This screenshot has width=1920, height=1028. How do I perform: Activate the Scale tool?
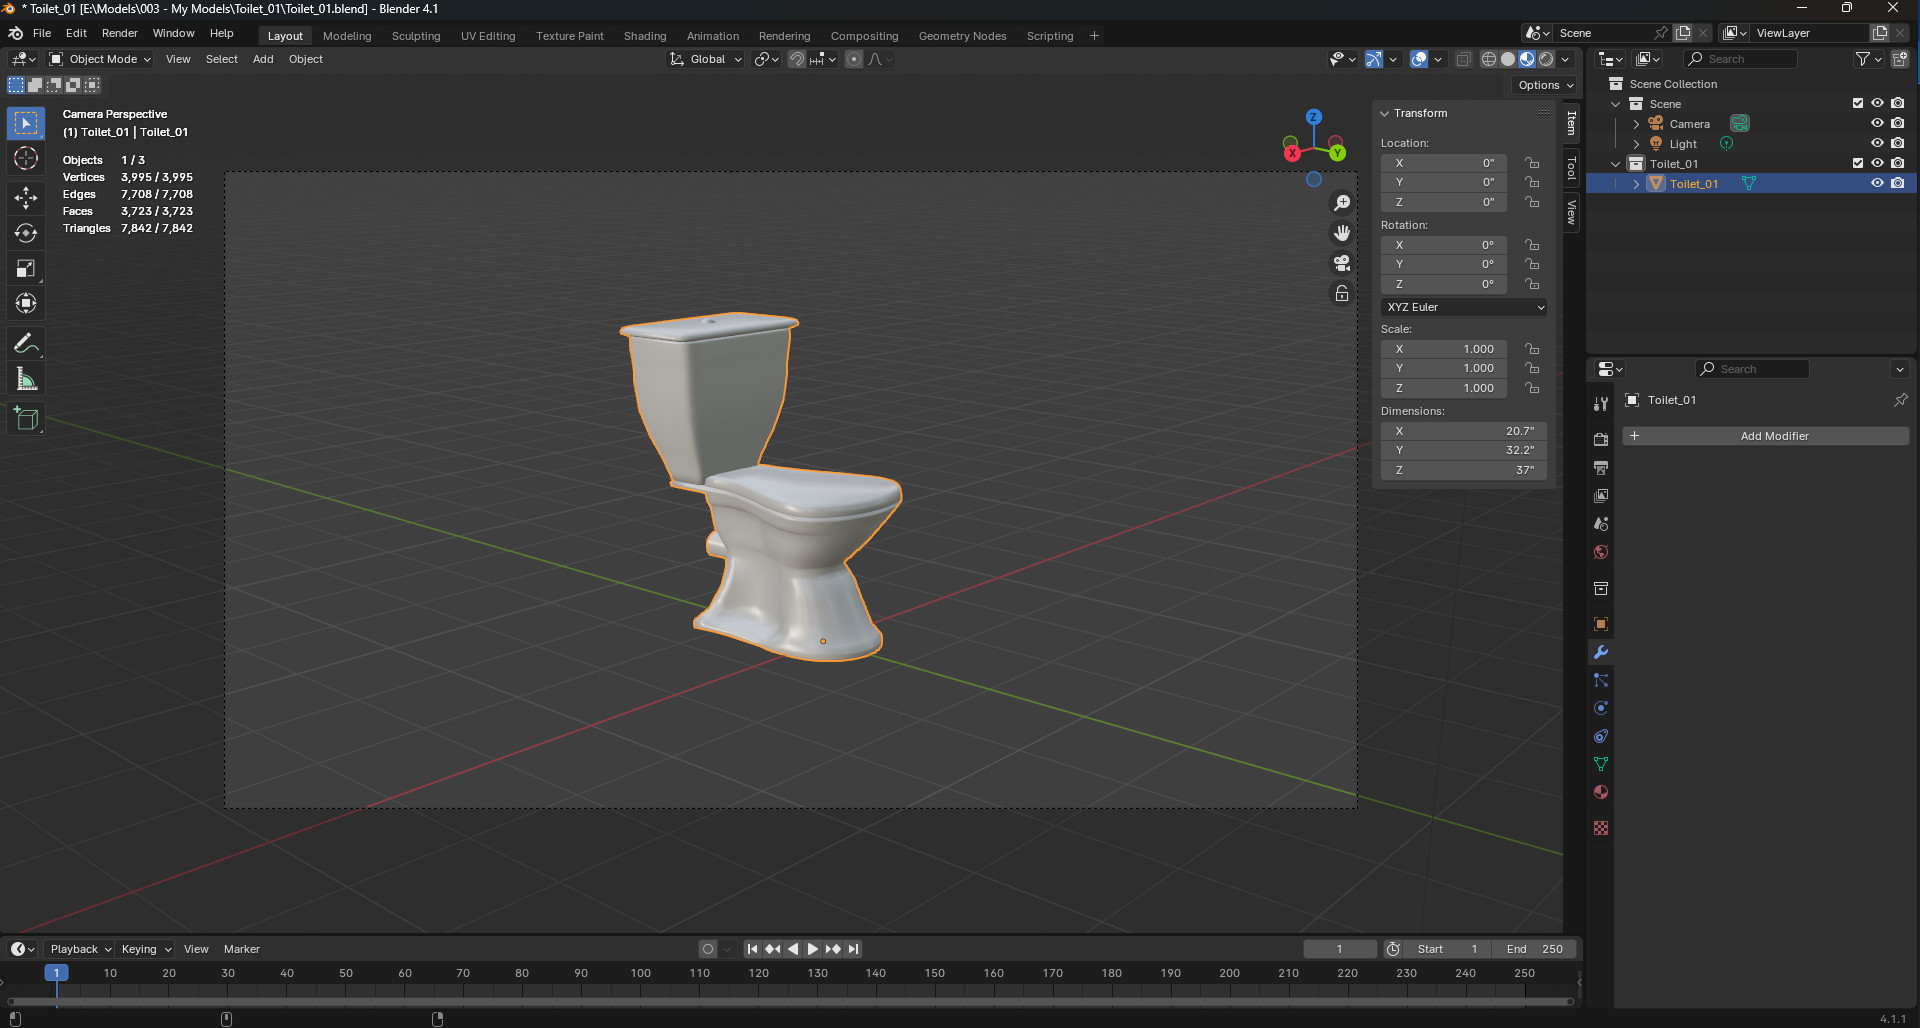pos(26,268)
